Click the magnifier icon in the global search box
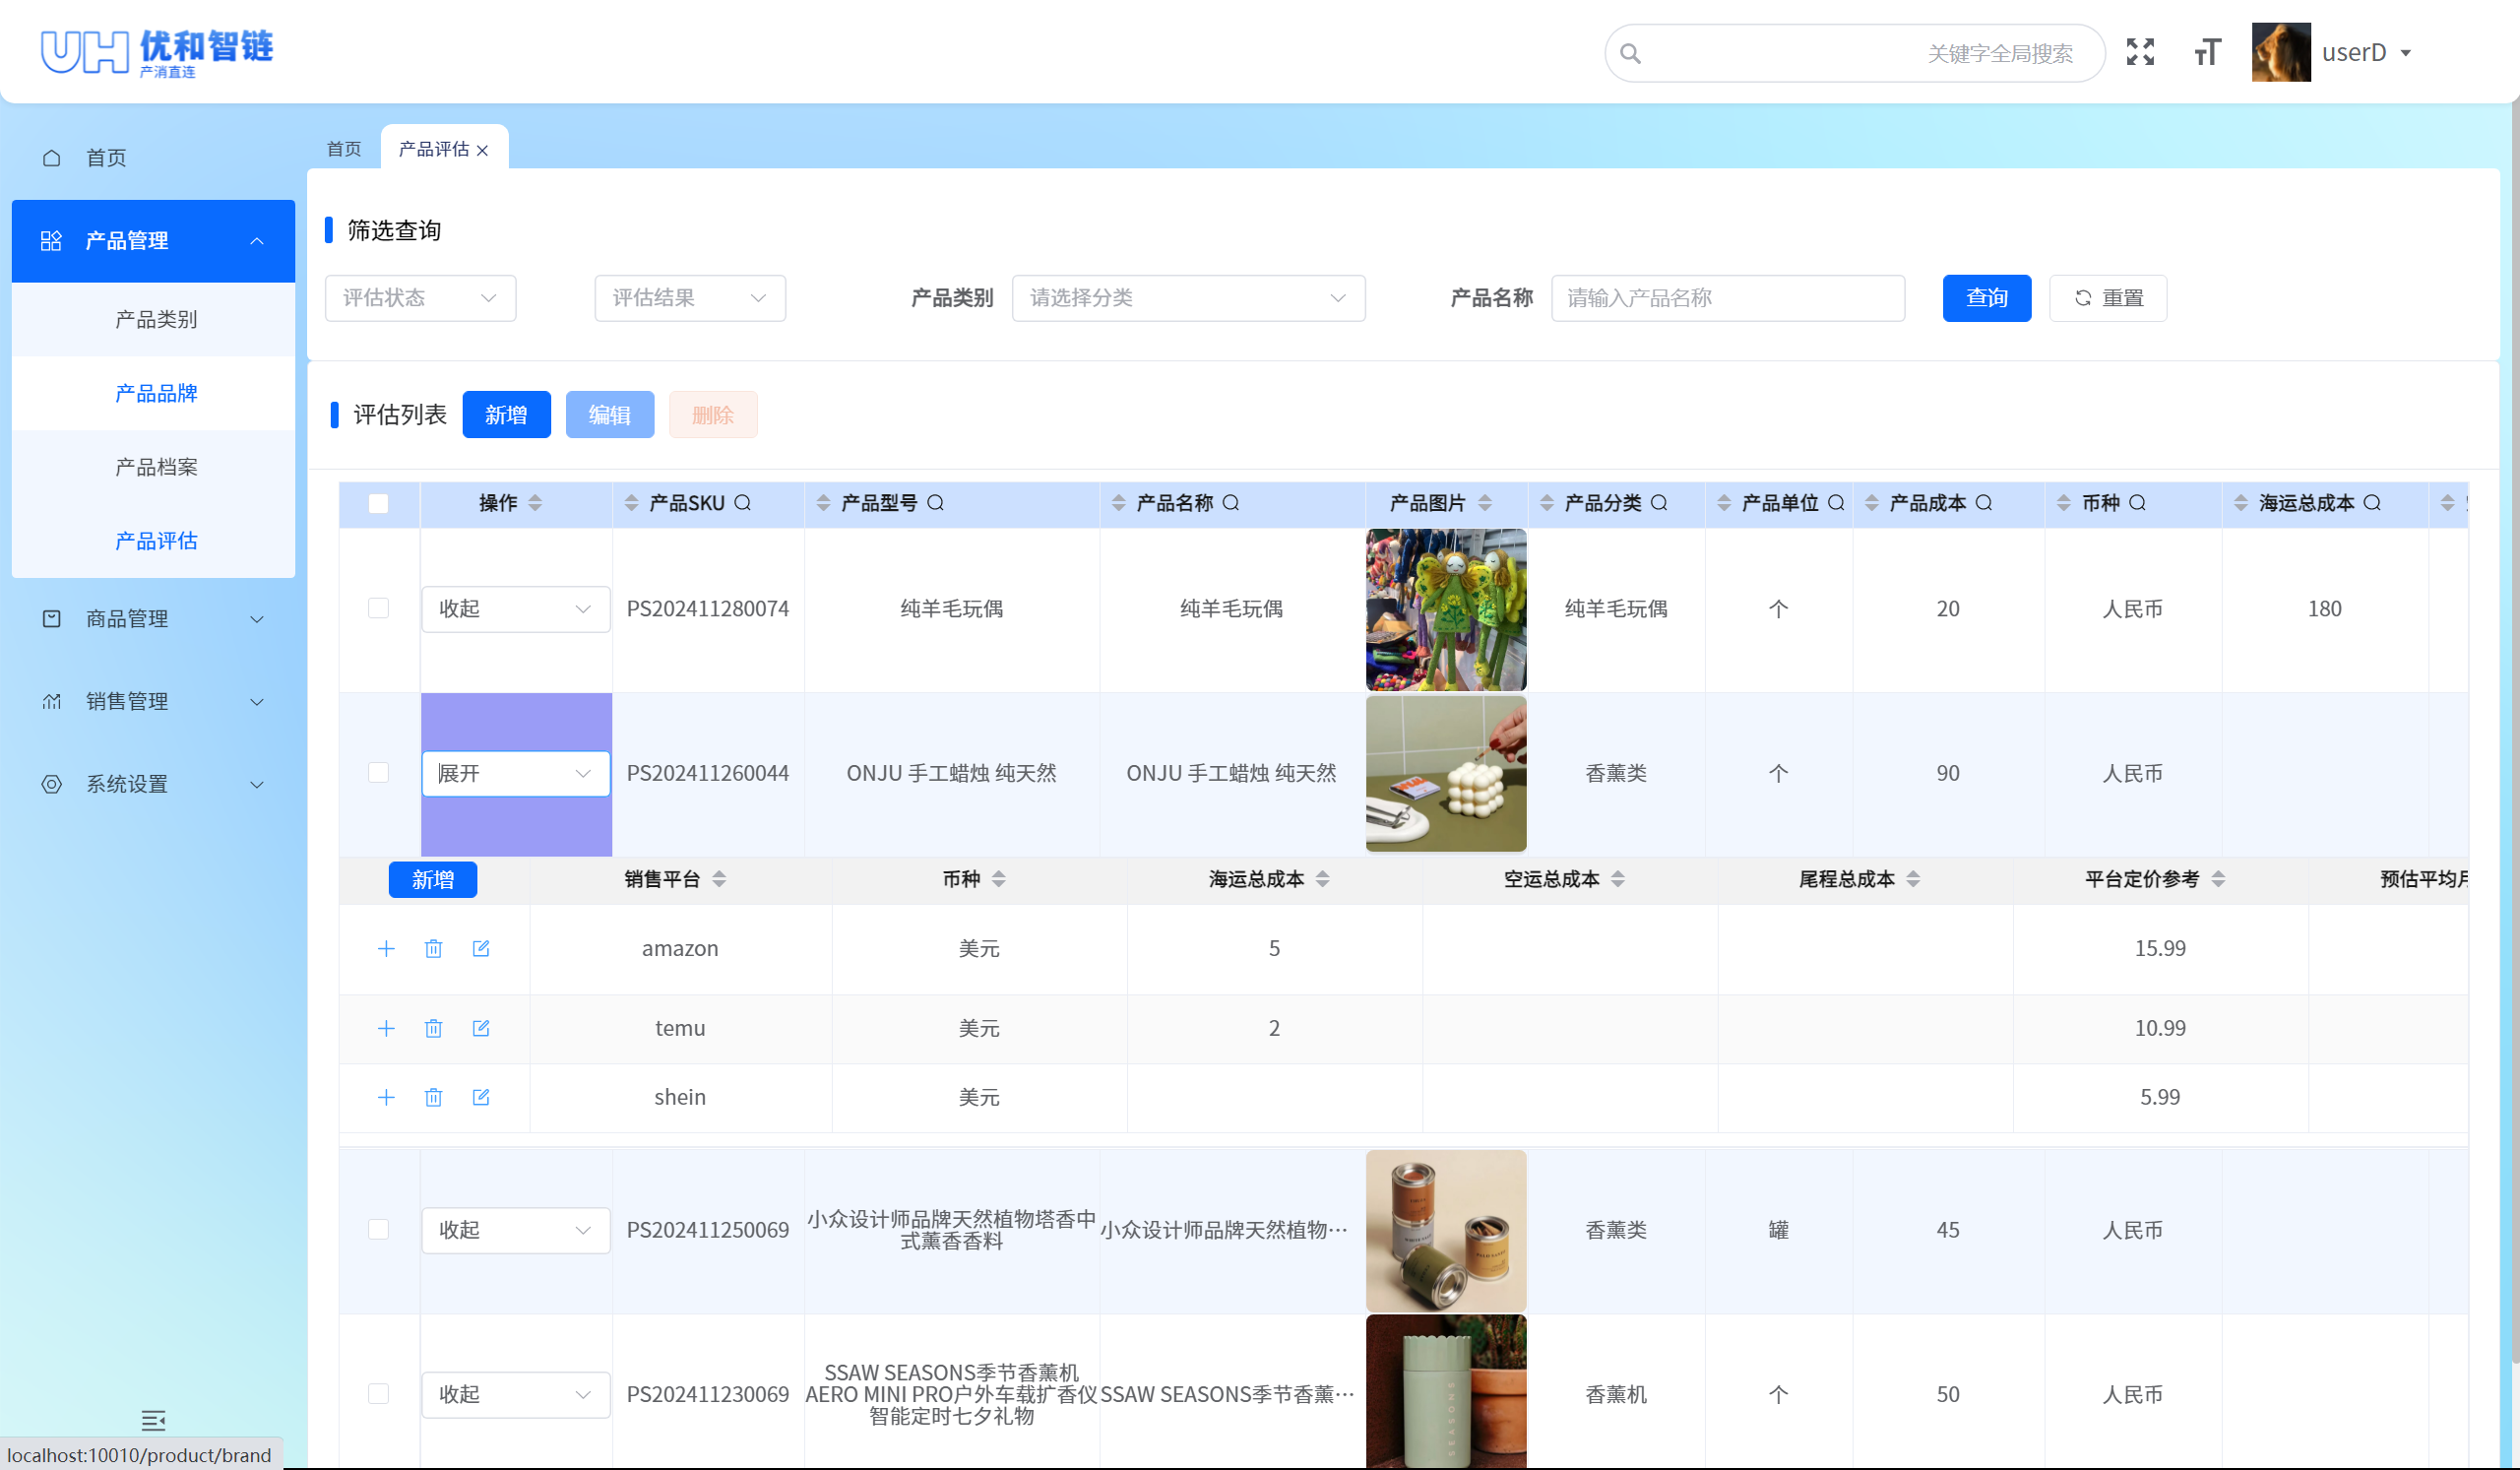This screenshot has height=1470, width=2520. (x=1631, y=53)
